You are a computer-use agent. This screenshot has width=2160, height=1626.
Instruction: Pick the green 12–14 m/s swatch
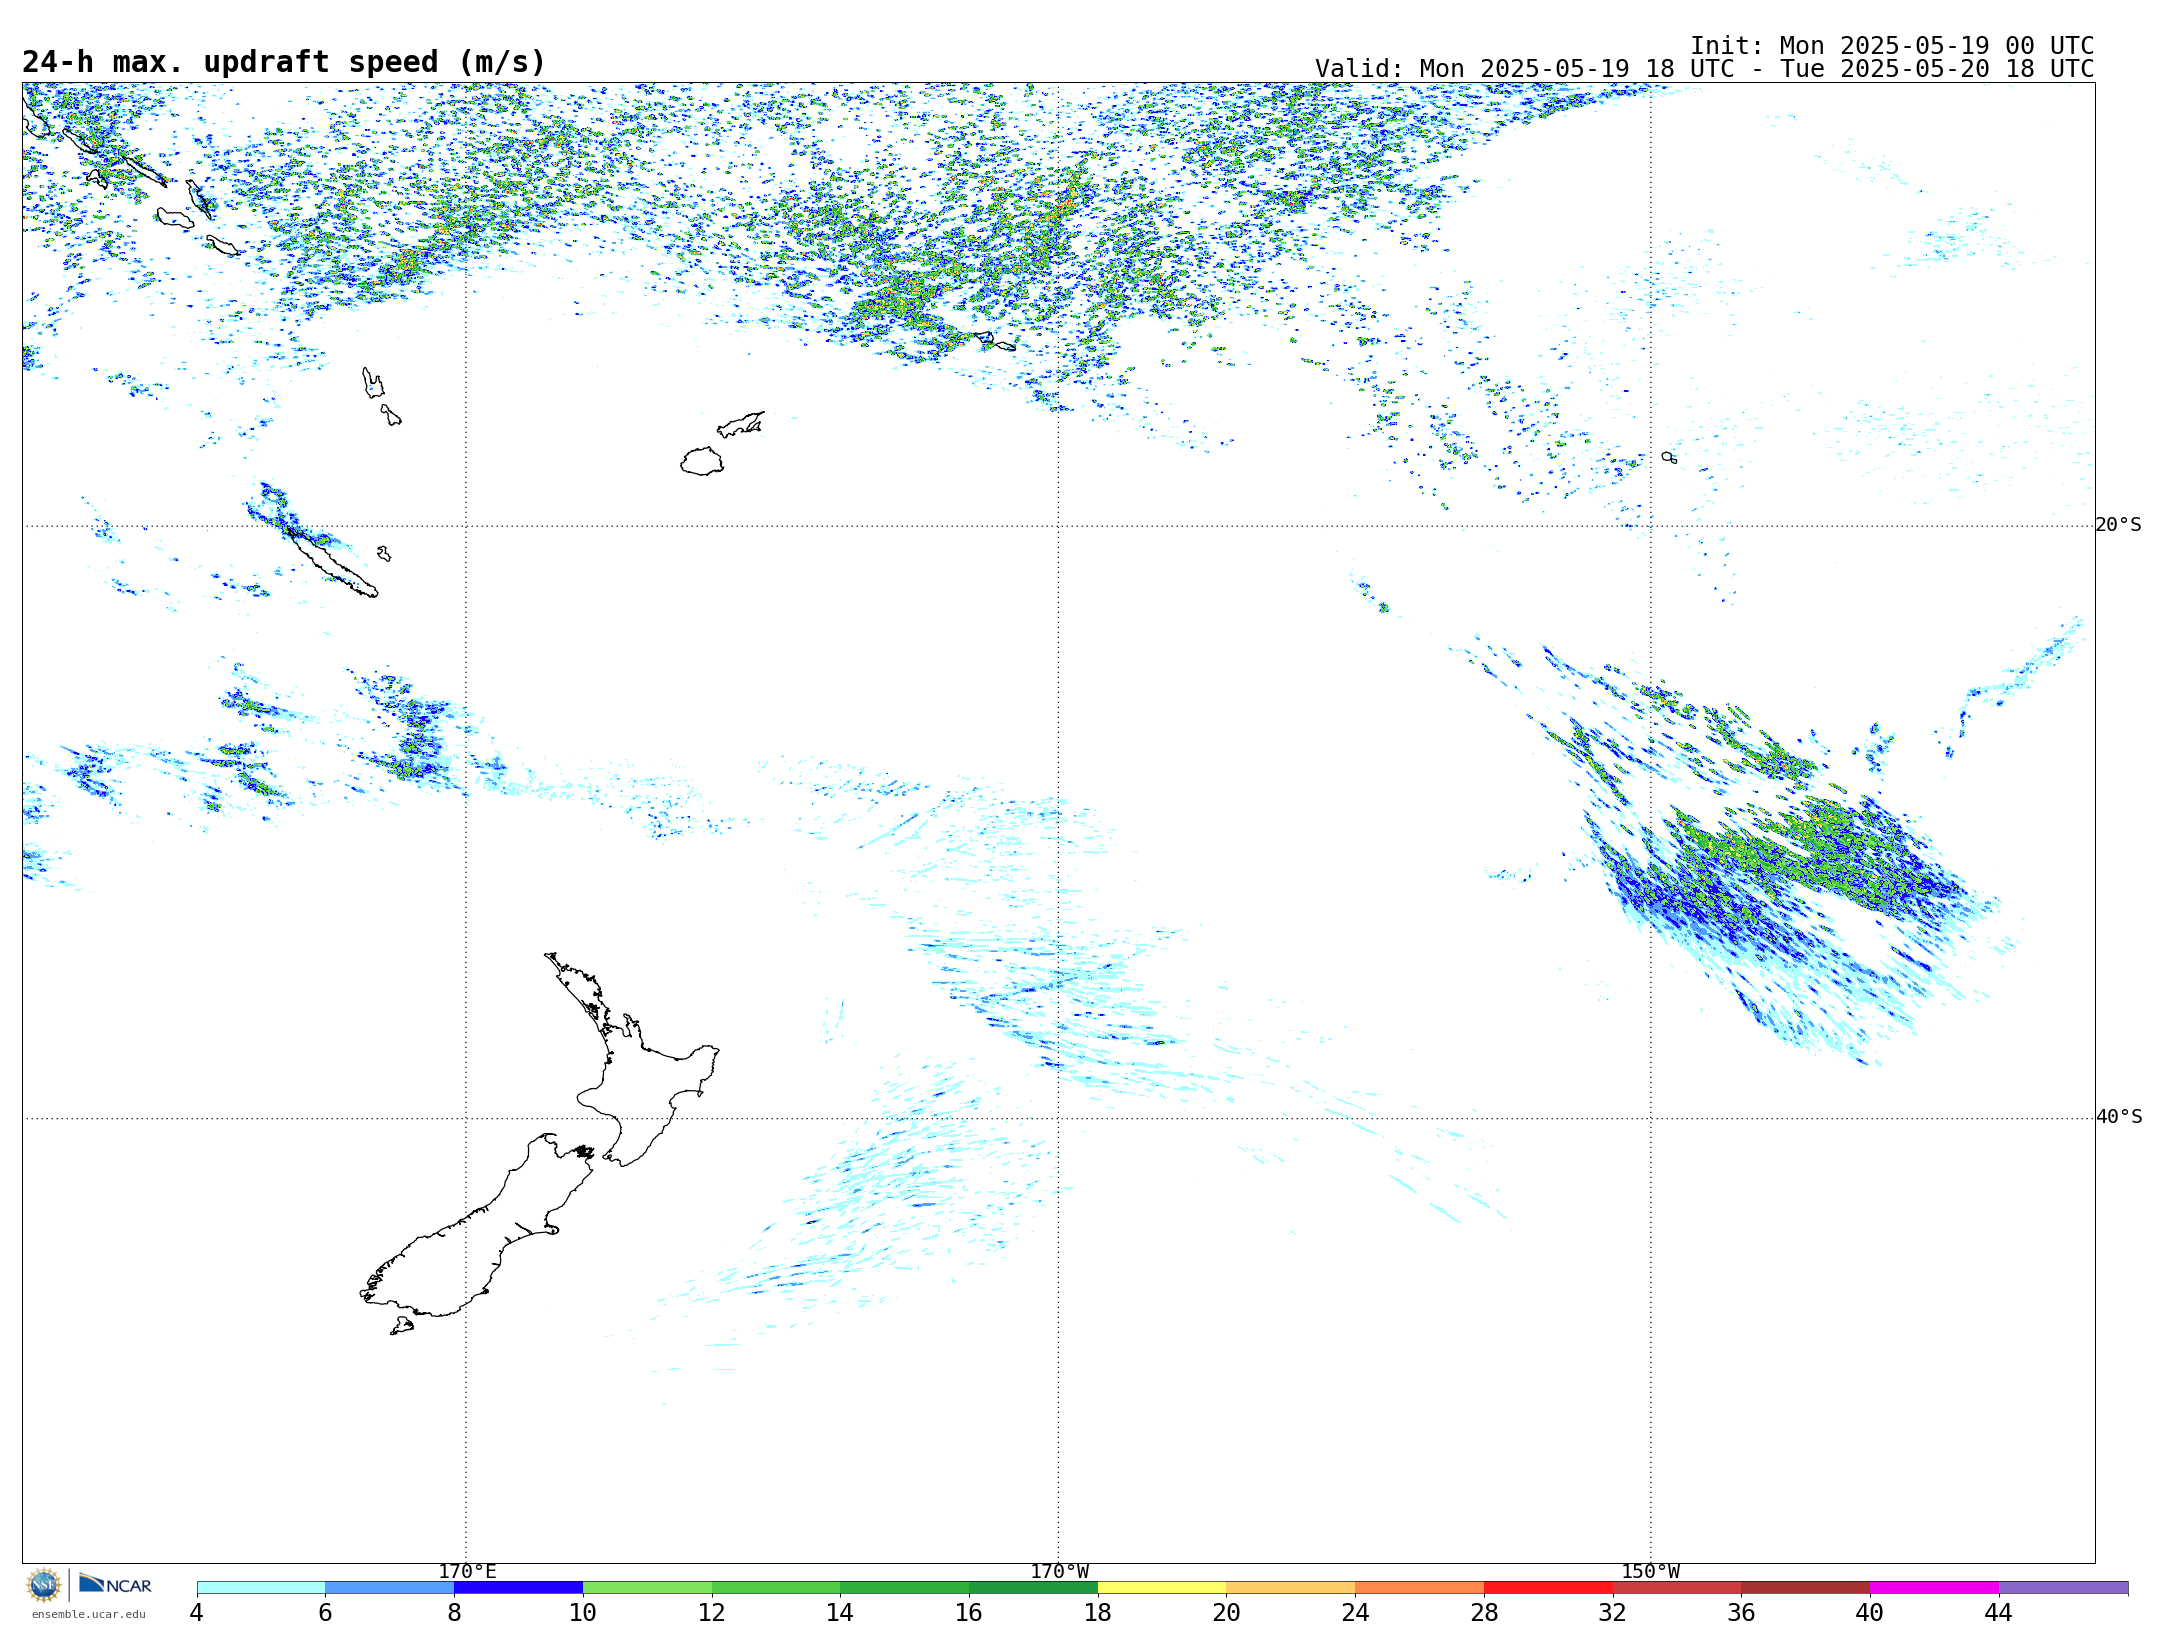pyautogui.click(x=776, y=1588)
